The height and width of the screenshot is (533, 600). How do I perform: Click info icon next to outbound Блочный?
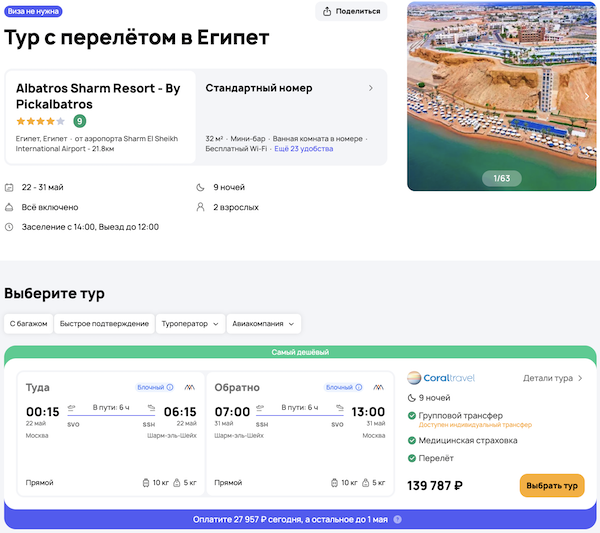pos(170,387)
